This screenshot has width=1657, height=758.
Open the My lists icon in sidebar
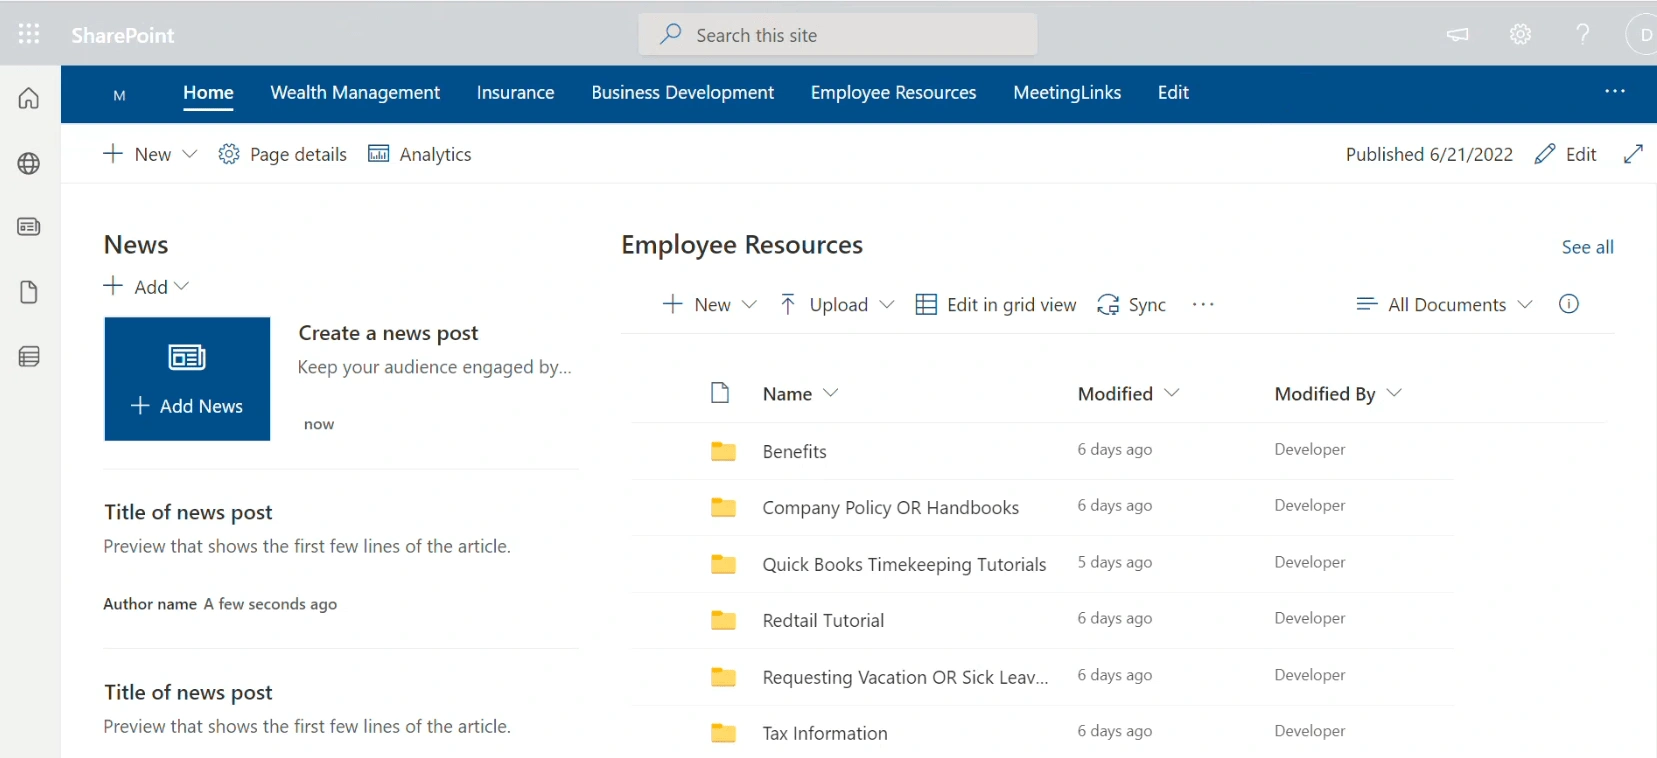coord(29,357)
